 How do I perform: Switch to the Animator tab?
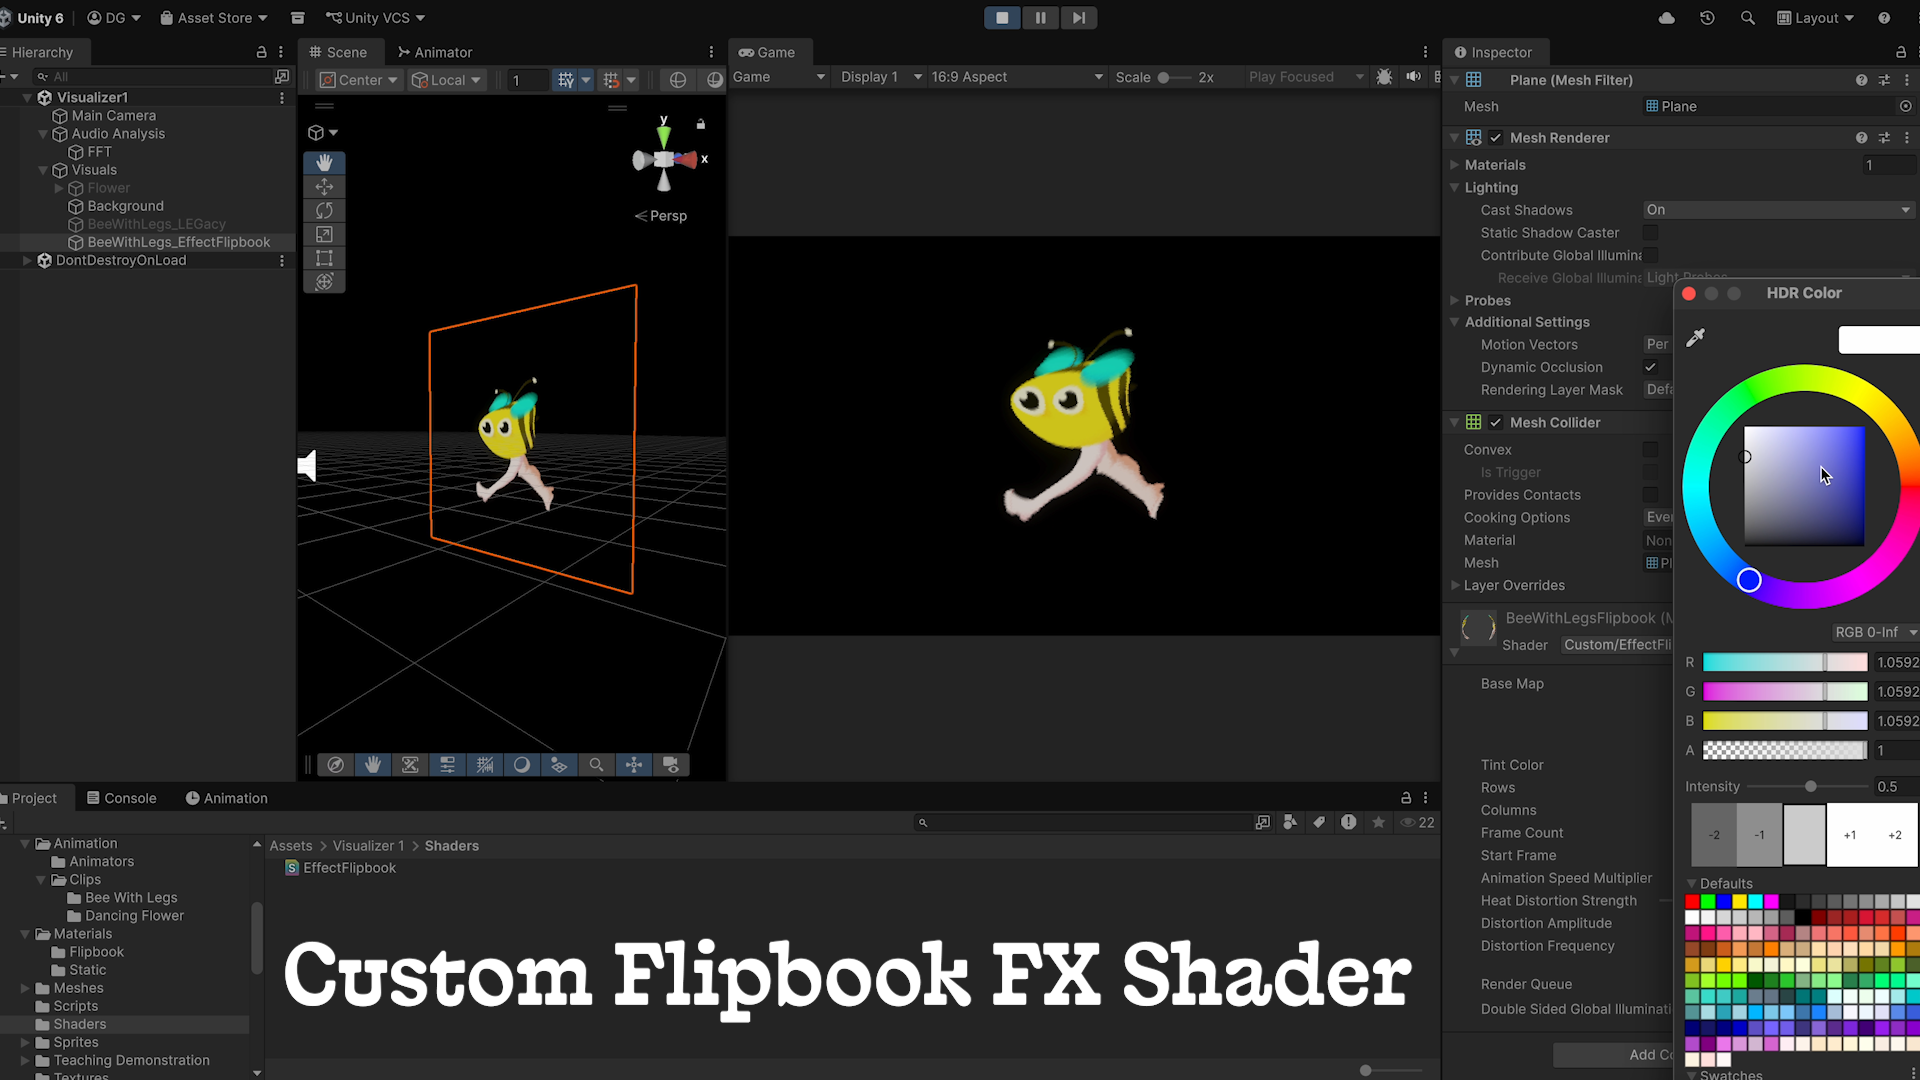pos(434,52)
